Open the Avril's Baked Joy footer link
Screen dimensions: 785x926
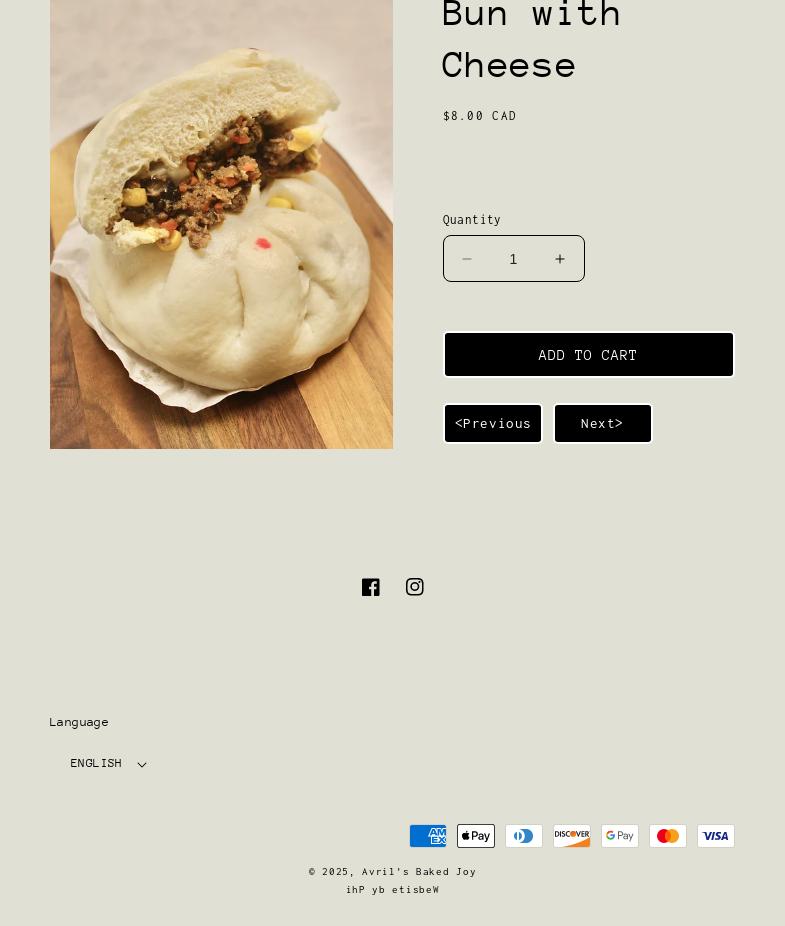[x=419, y=872]
